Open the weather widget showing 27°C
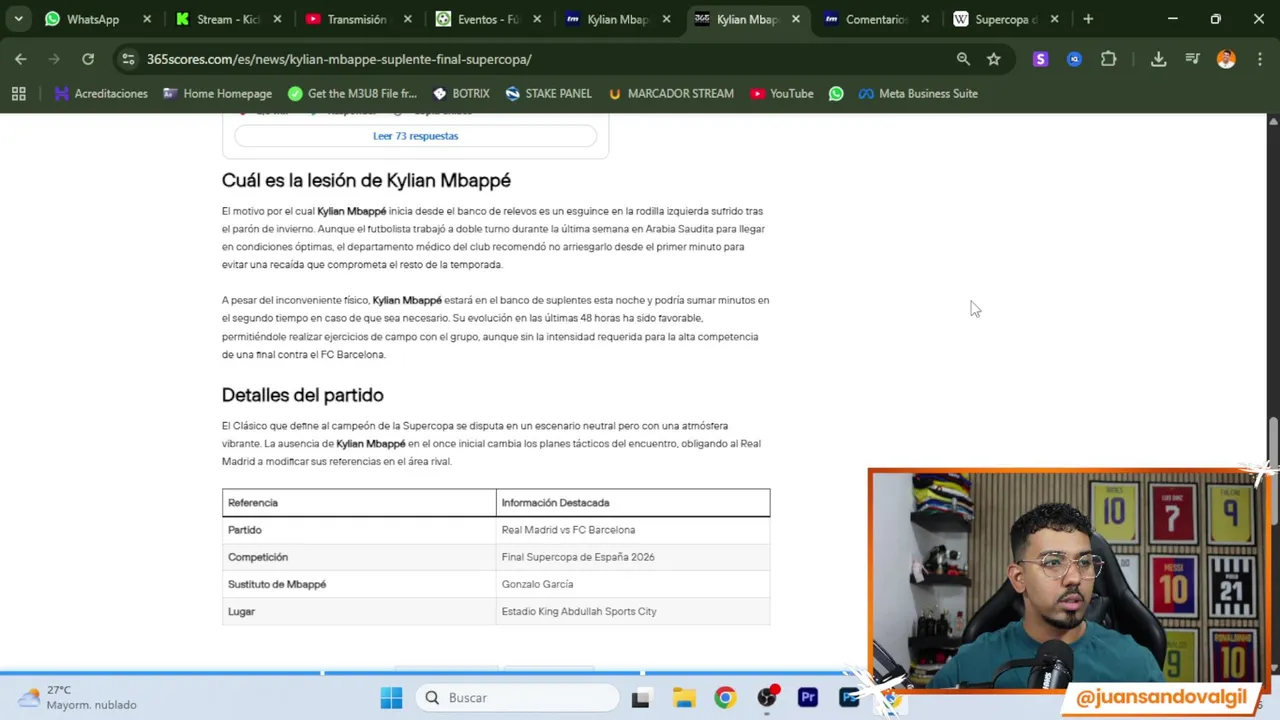Viewport: 1280px width, 720px height. [x=80, y=697]
